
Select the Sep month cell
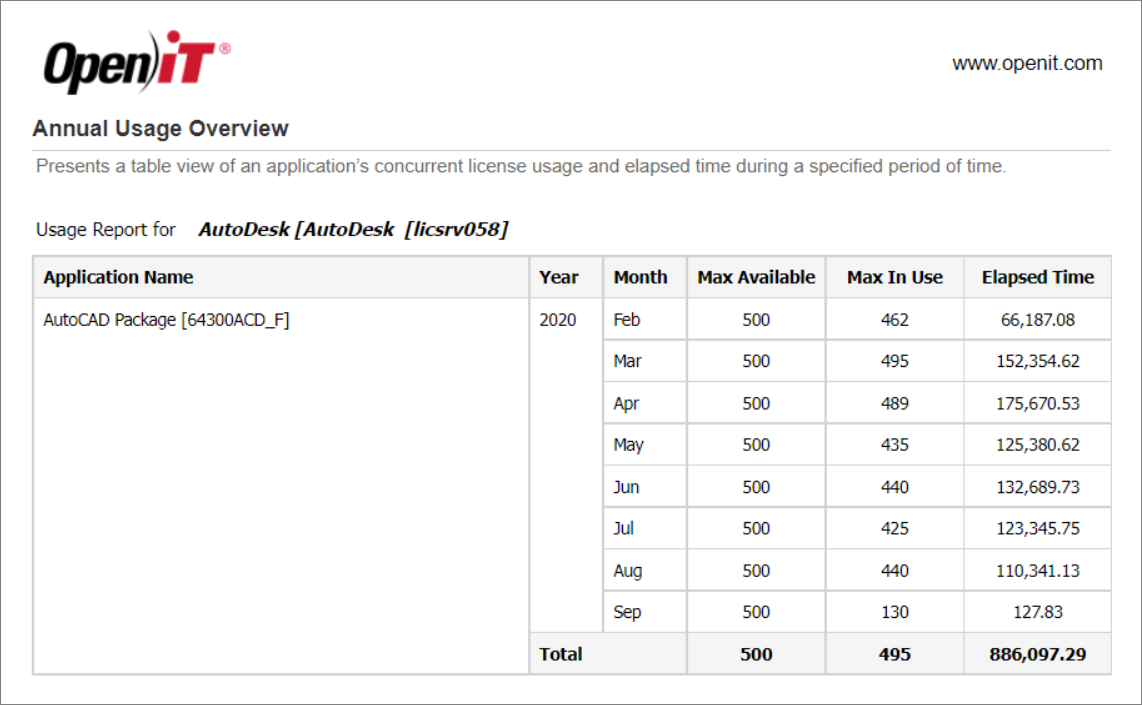coord(645,612)
